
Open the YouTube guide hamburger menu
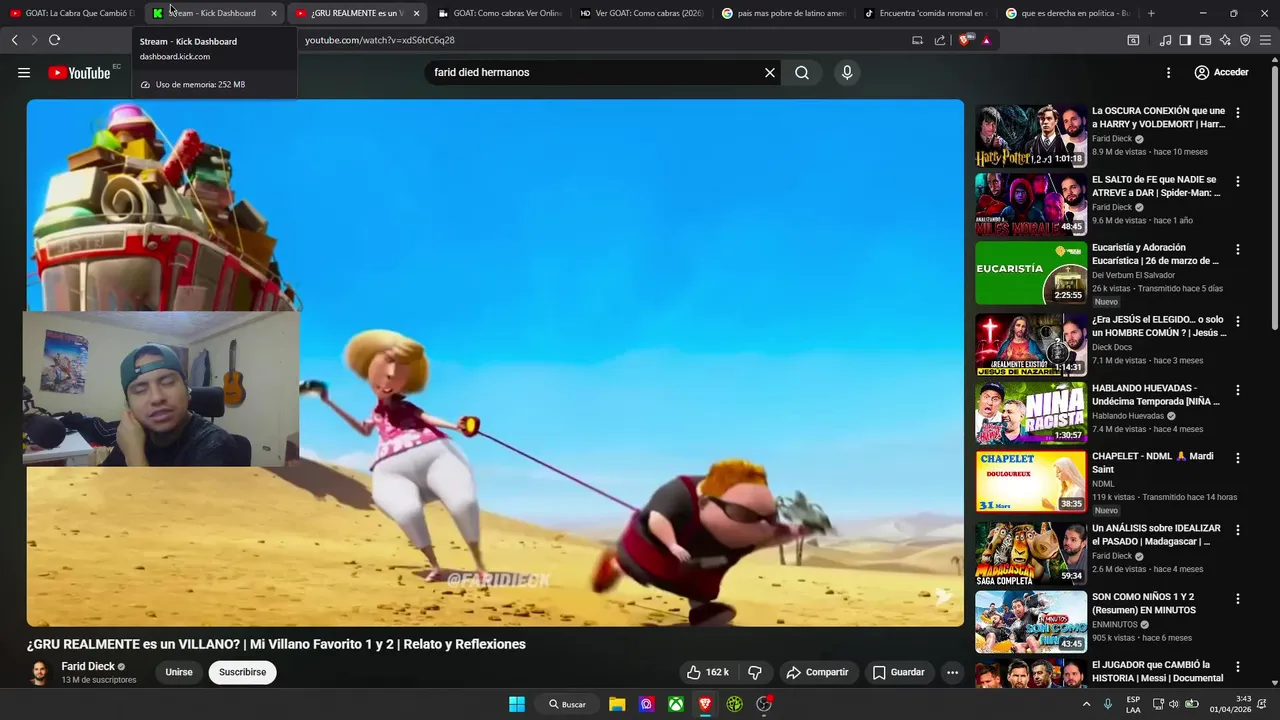(x=24, y=72)
